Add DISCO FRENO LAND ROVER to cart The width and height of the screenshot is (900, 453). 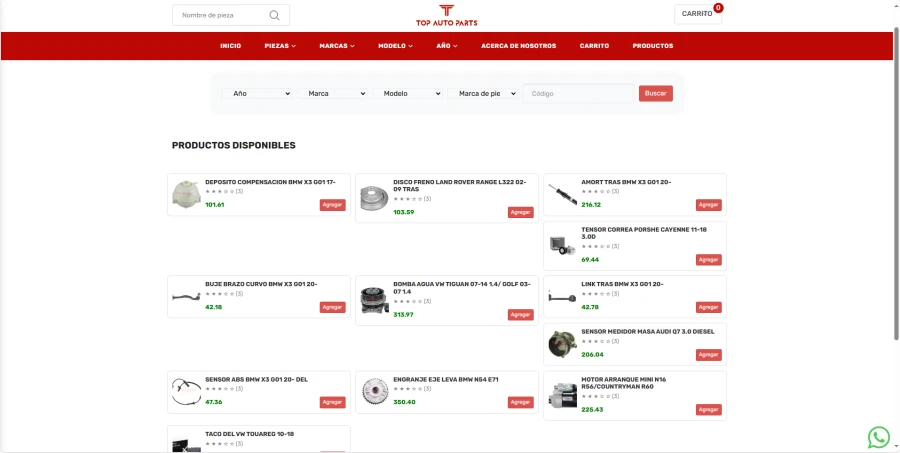[x=521, y=212]
